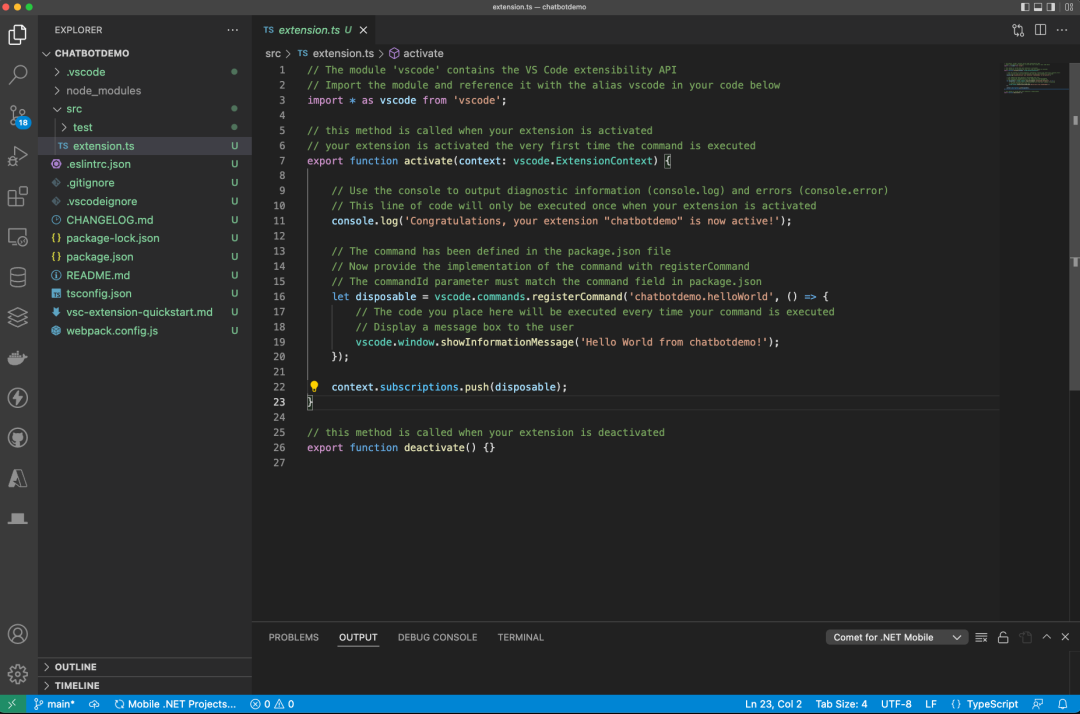Toggle primary side bar layout button
1080x714 pixels.
(1025, 7)
